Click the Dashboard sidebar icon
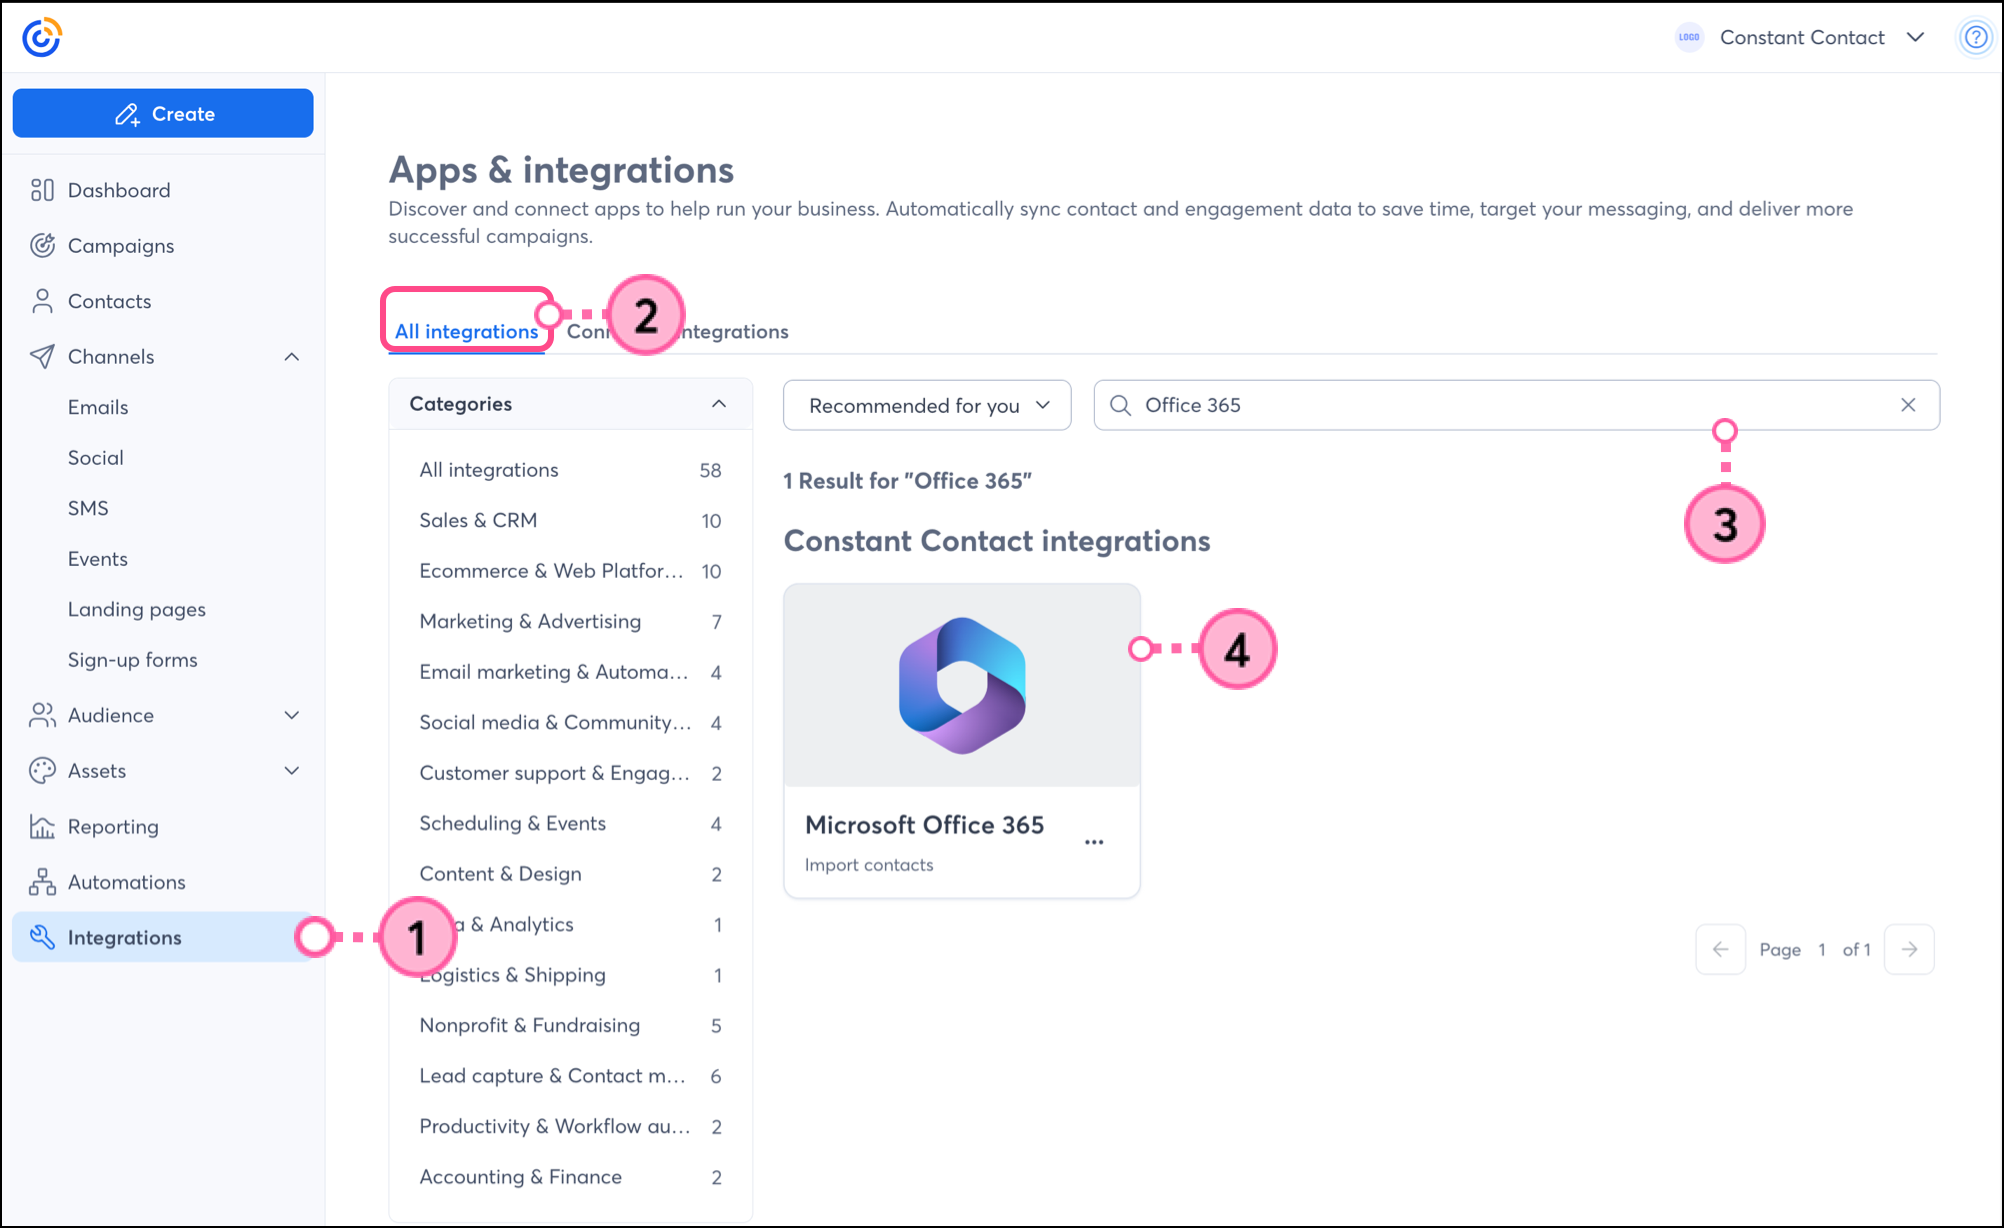 pyautogui.click(x=42, y=190)
